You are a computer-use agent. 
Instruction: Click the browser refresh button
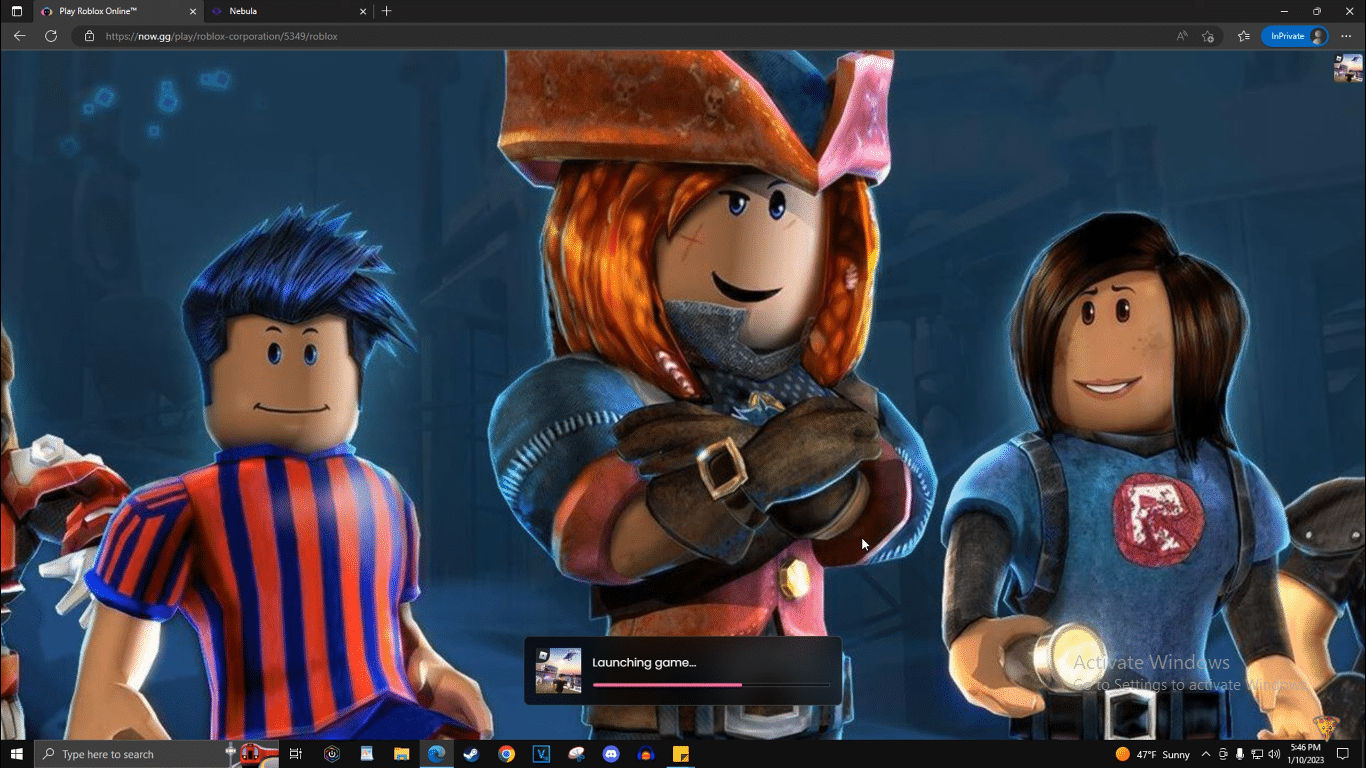(x=50, y=35)
